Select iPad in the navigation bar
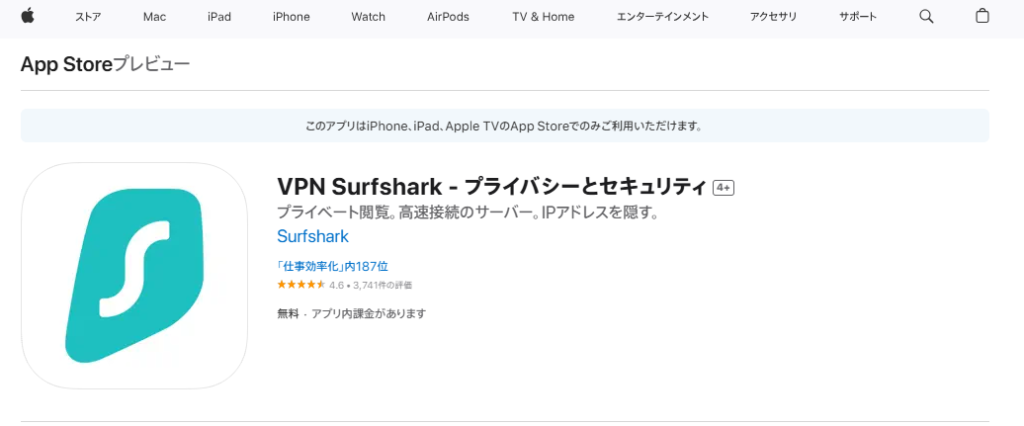This screenshot has height=426, width=1024. 219,17
